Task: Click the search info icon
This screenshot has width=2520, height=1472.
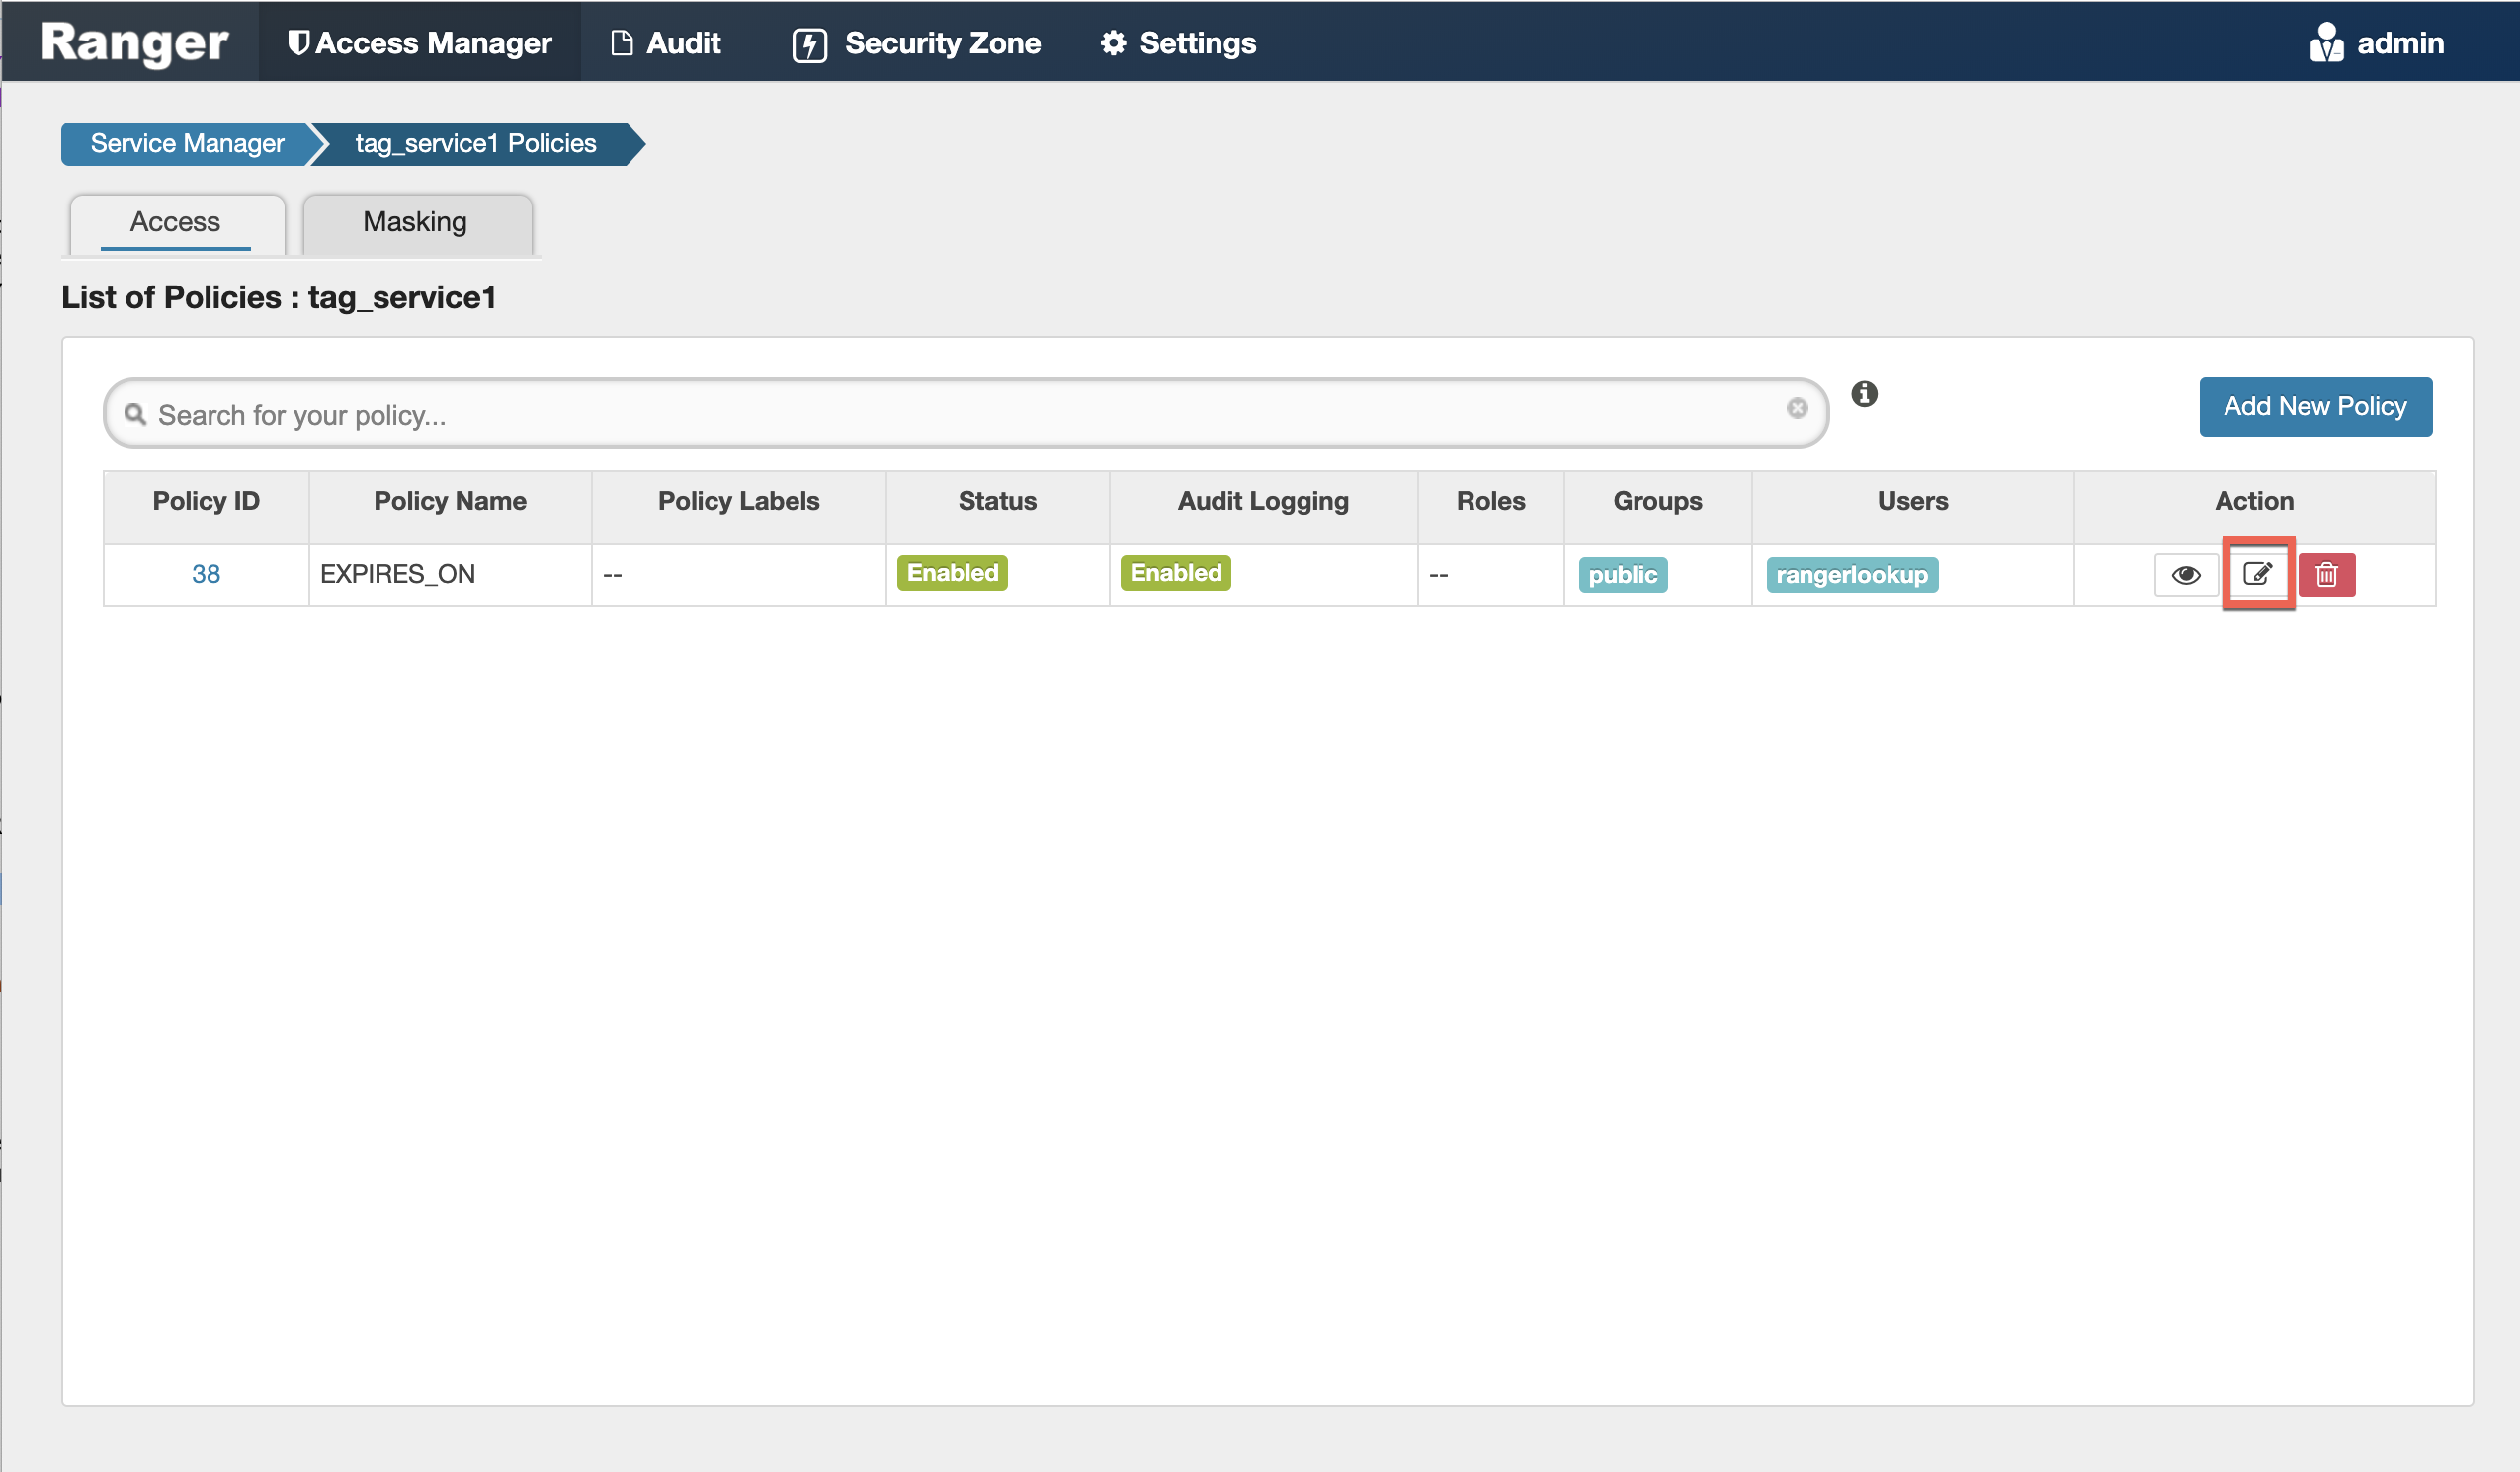Action: coord(1864,394)
